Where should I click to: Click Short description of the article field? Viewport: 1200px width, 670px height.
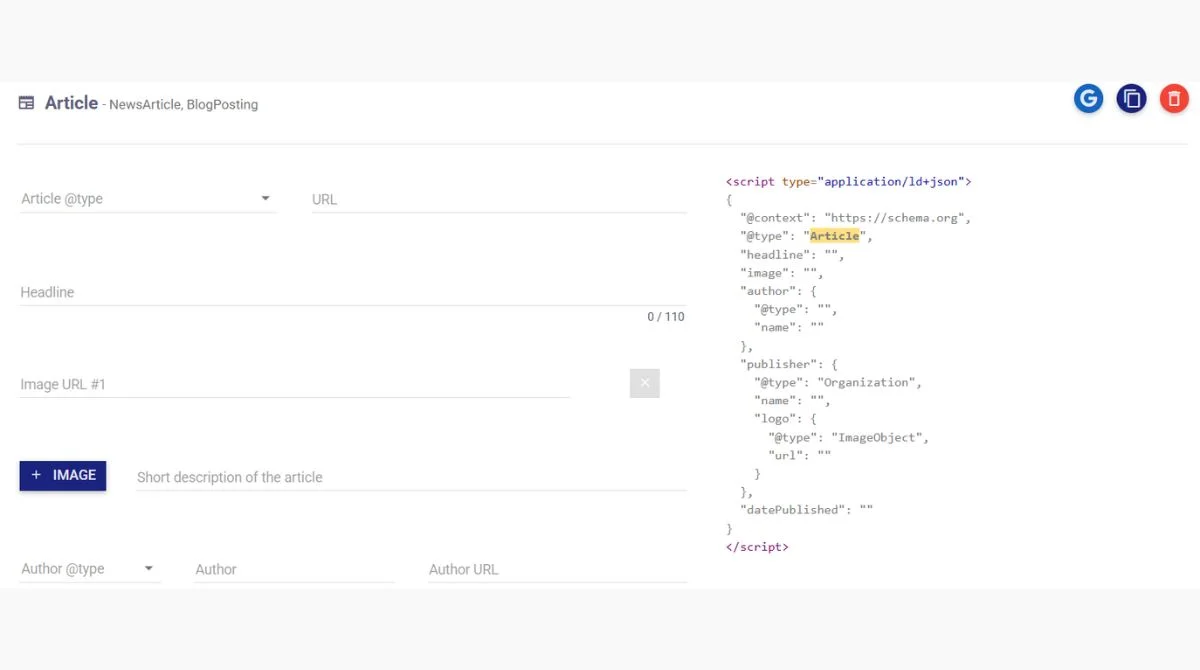click(x=411, y=477)
